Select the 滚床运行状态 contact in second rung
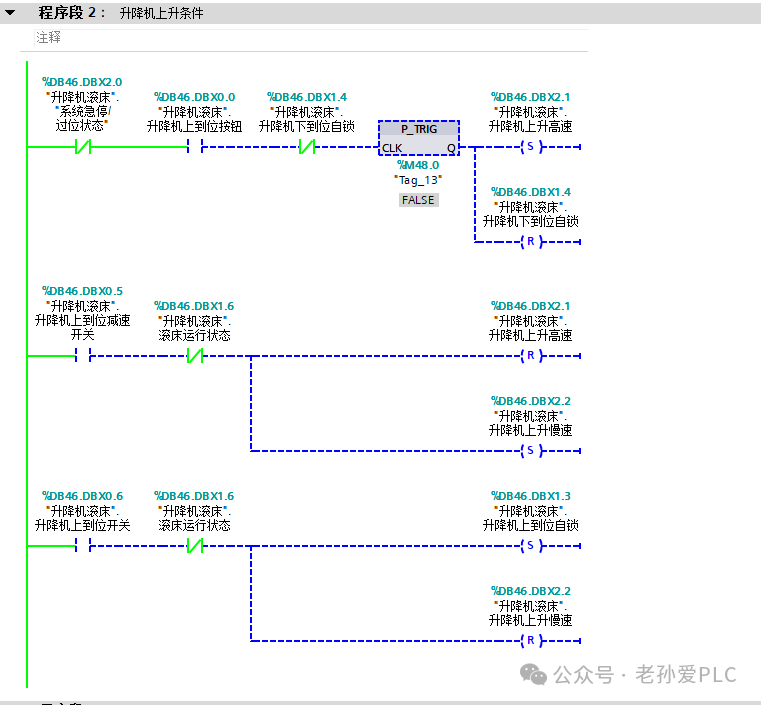Viewport: 761px width, 705px height. (195, 356)
